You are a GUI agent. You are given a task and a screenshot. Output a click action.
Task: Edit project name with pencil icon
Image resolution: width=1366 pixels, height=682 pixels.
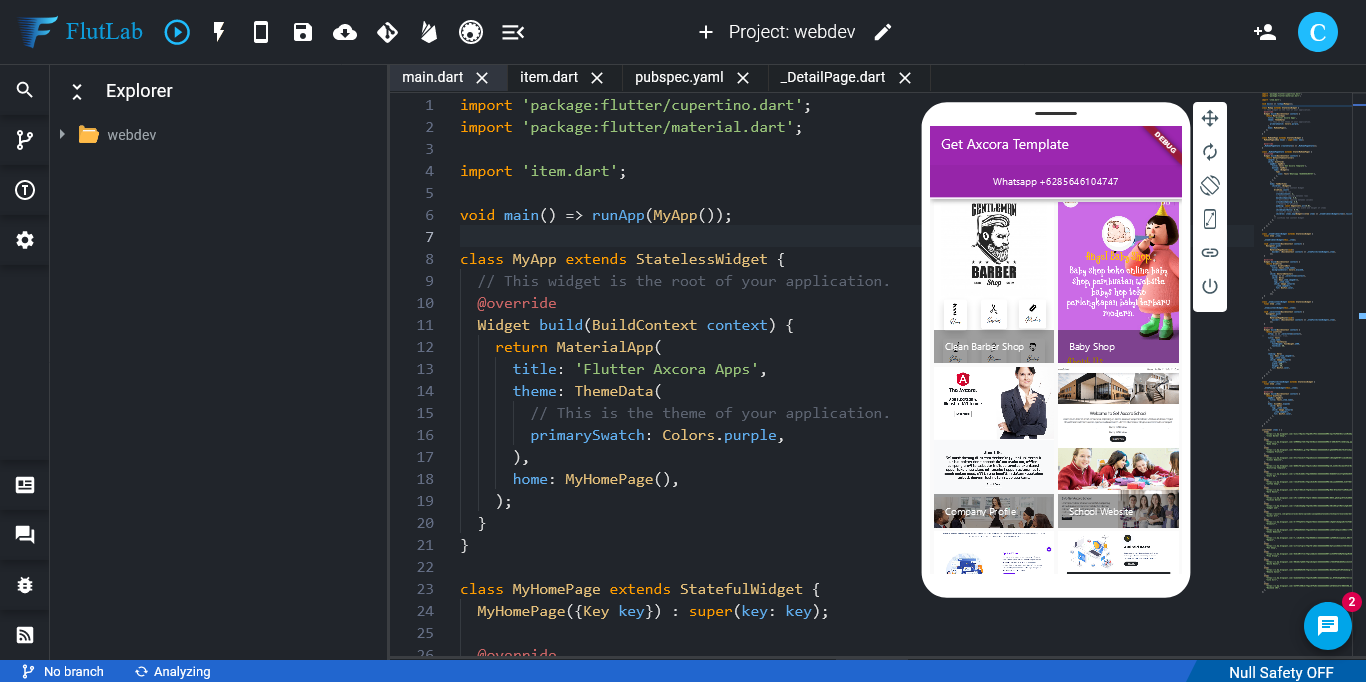pos(882,32)
